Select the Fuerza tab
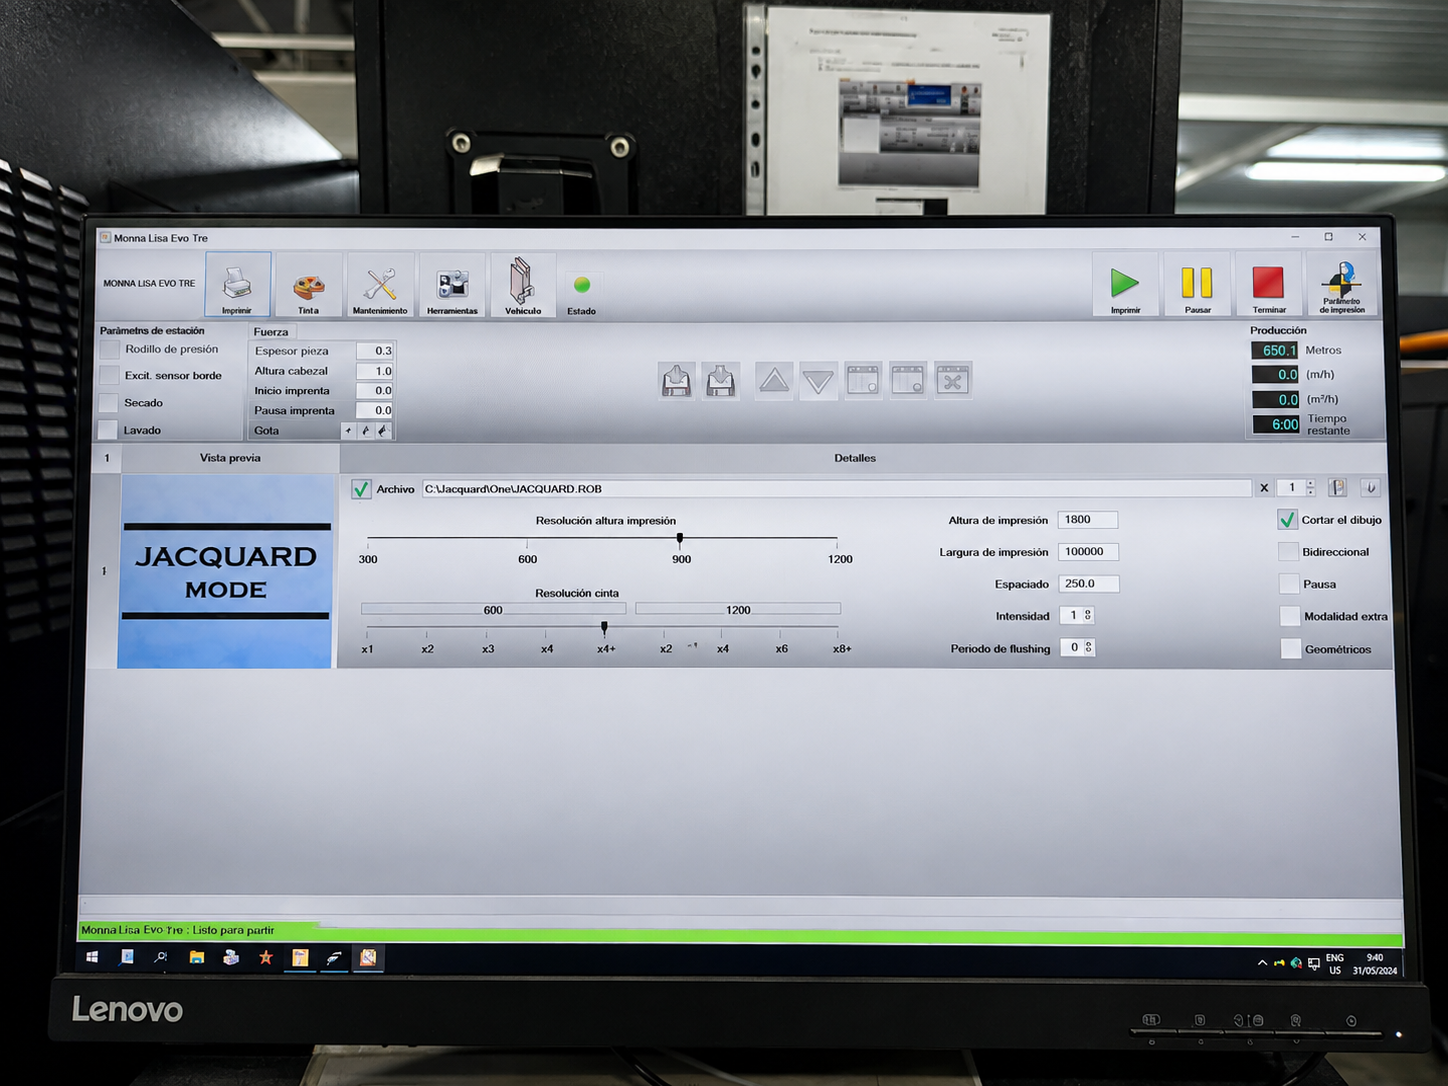This screenshot has width=1448, height=1086. (271, 332)
